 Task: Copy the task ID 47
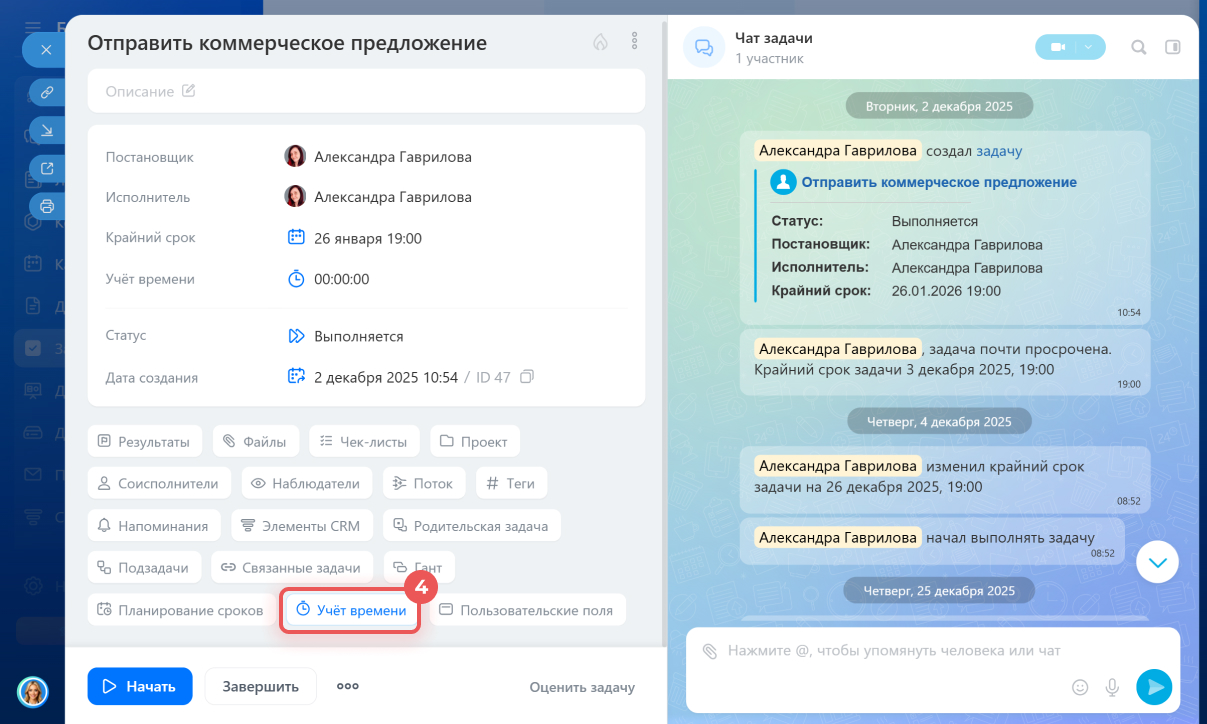point(528,377)
